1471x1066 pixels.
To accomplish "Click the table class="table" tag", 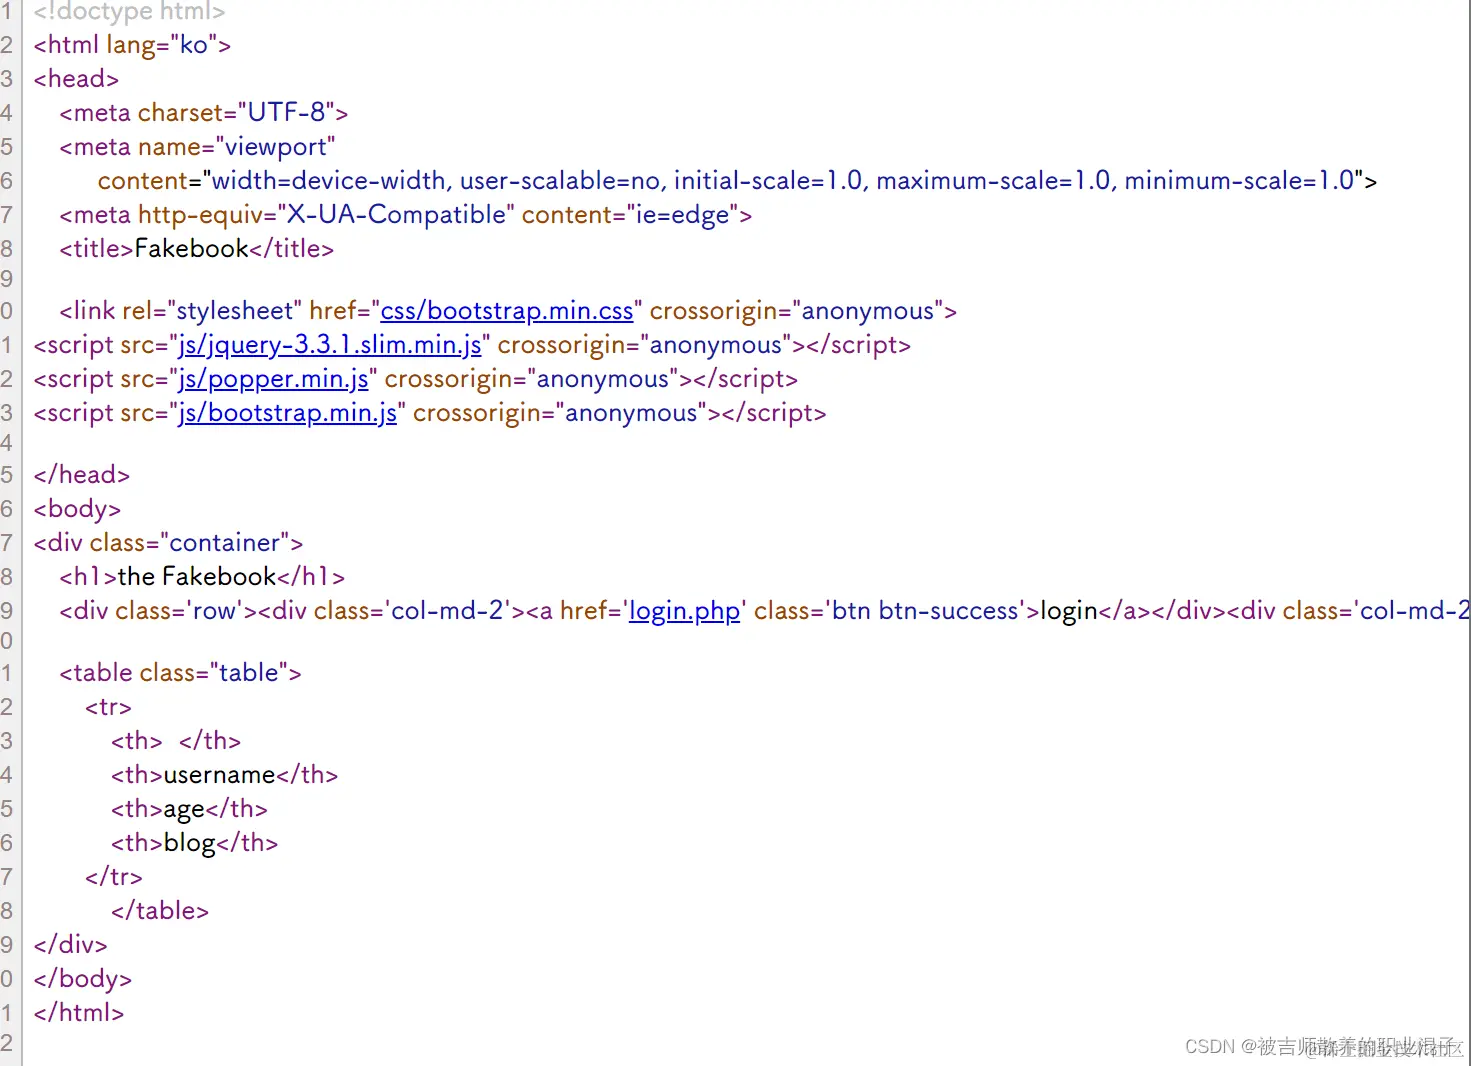I will (x=181, y=673).
